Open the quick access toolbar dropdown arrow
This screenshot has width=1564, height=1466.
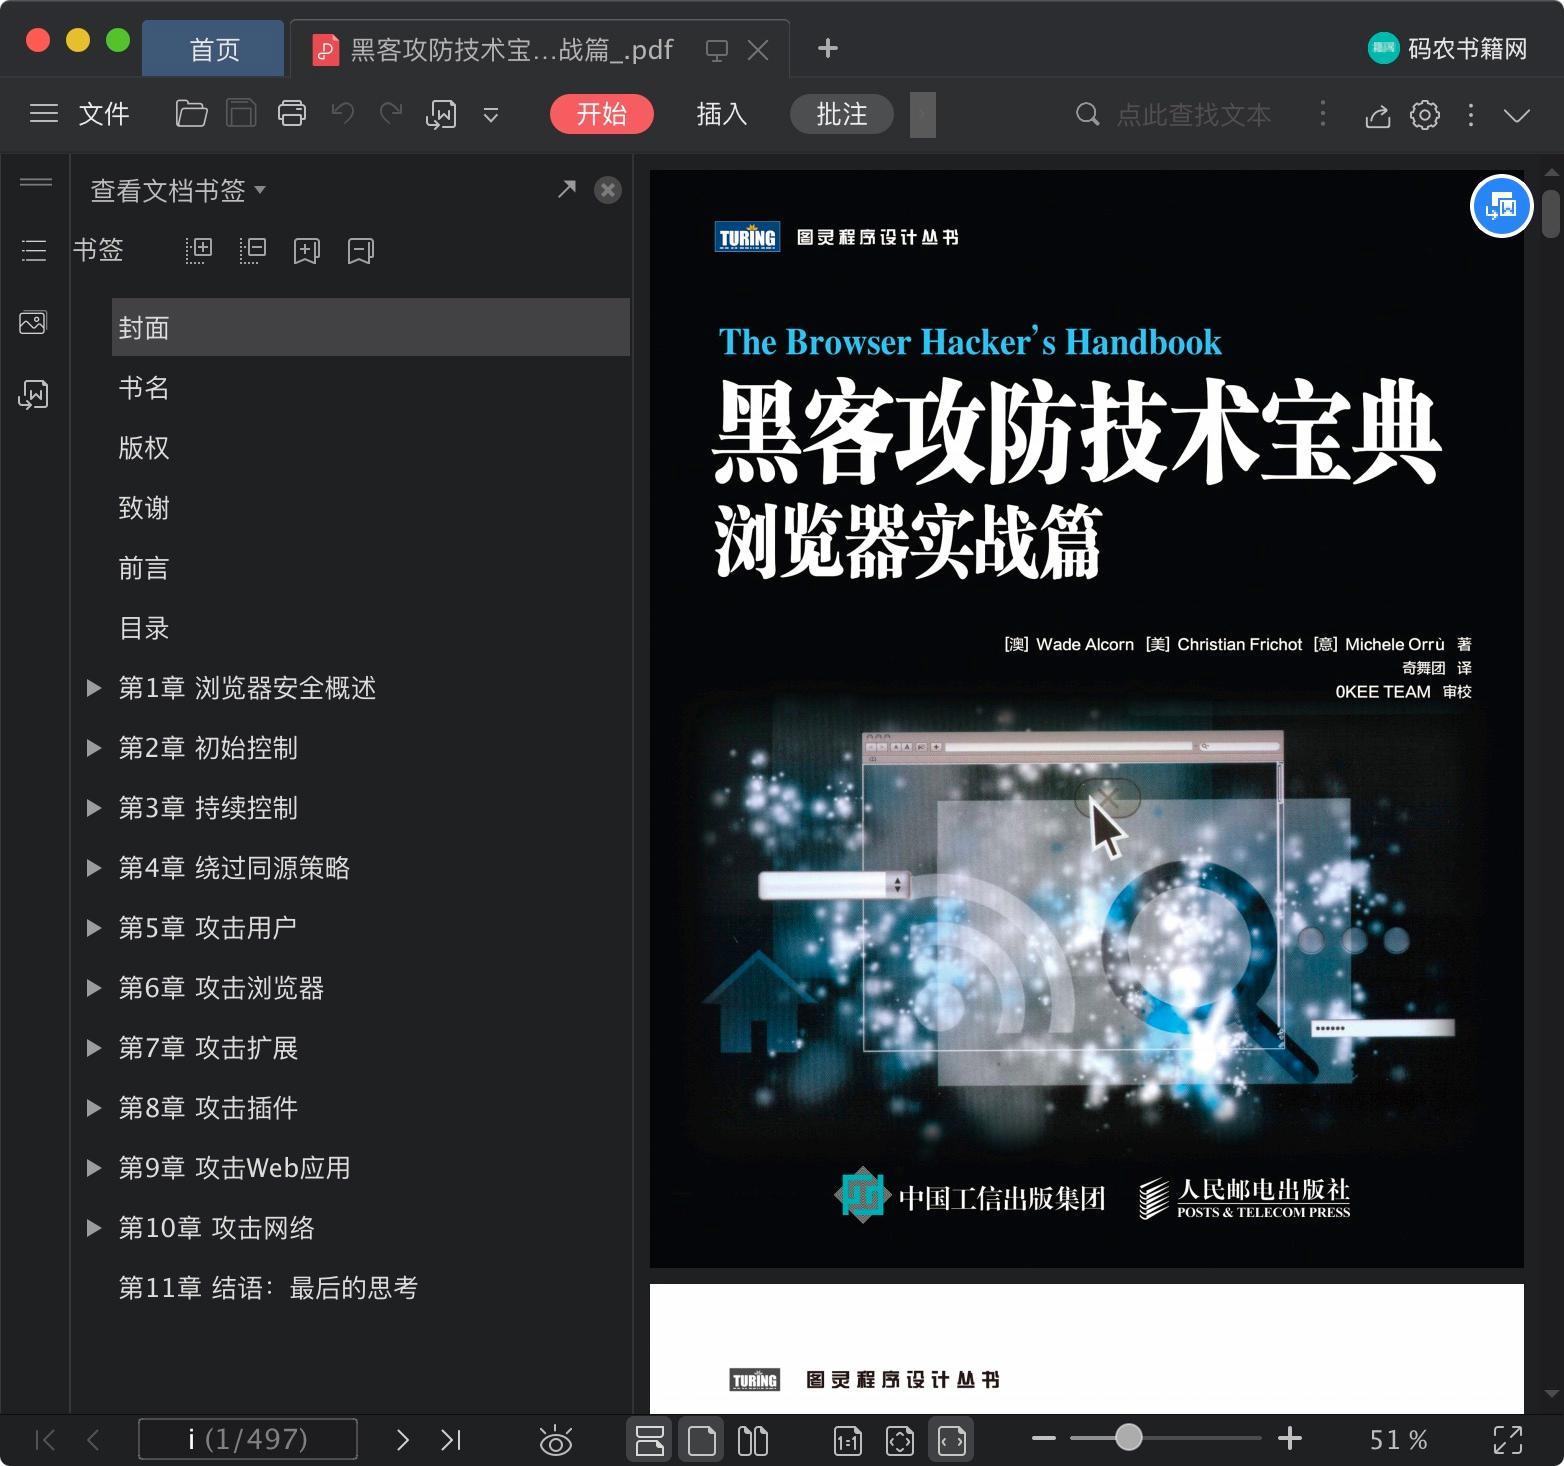pyautogui.click(x=491, y=115)
